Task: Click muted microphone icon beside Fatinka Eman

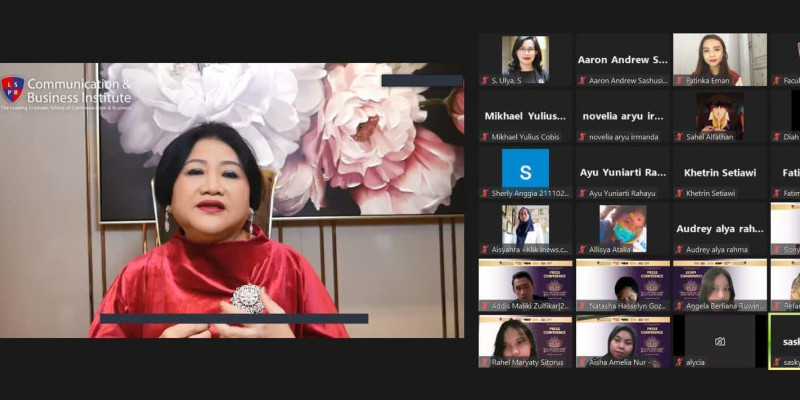Action: pos(679,81)
